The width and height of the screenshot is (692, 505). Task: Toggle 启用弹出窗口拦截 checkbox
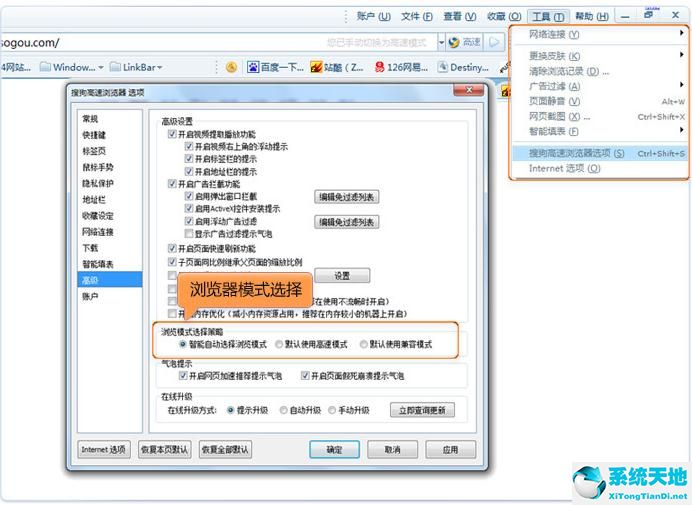pyautogui.click(x=189, y=196)
